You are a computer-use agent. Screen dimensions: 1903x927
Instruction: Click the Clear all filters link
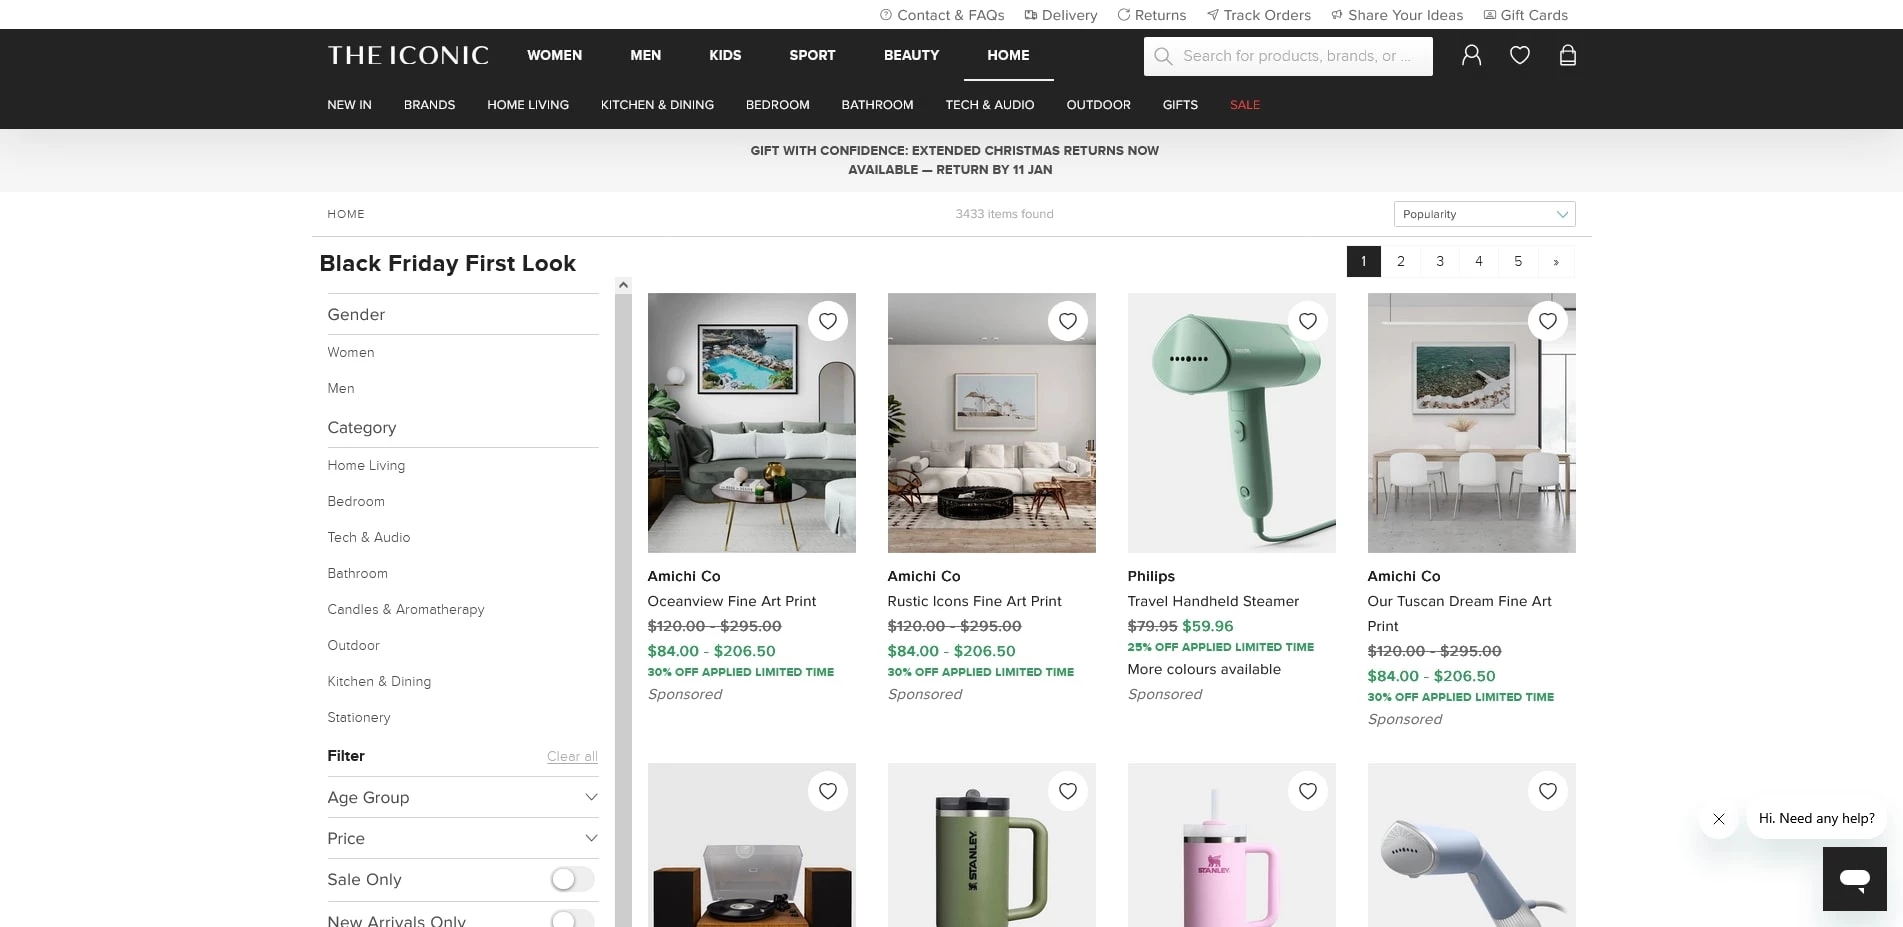point(572,756)
